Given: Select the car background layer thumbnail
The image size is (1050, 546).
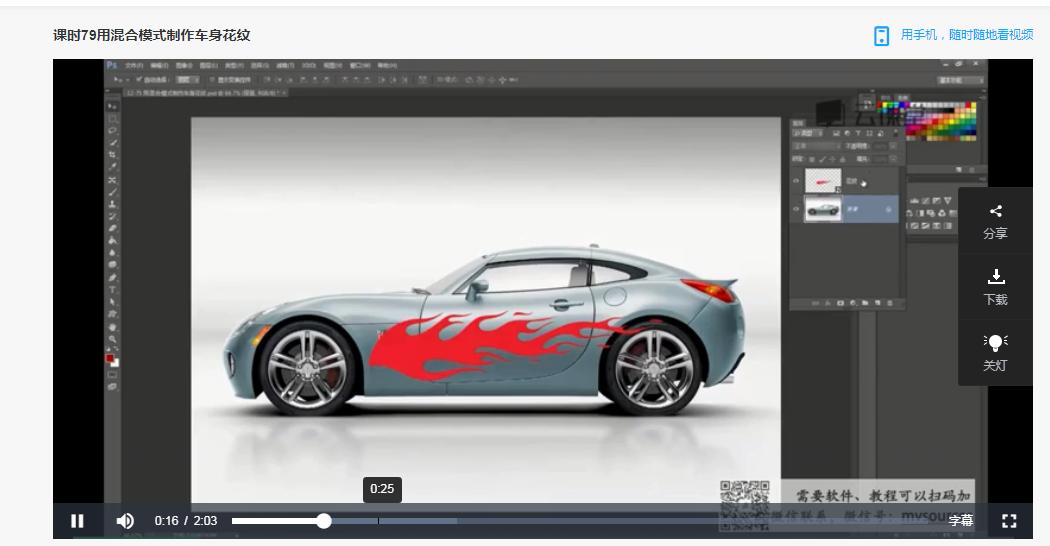Looking at the screenshot, I should point(823,209).
